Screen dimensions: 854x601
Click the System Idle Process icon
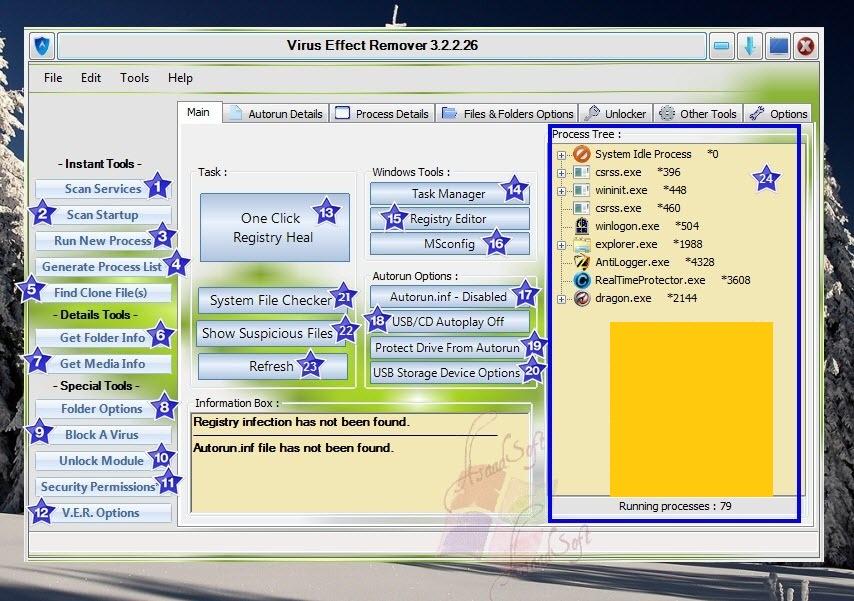tap(582, 154)
